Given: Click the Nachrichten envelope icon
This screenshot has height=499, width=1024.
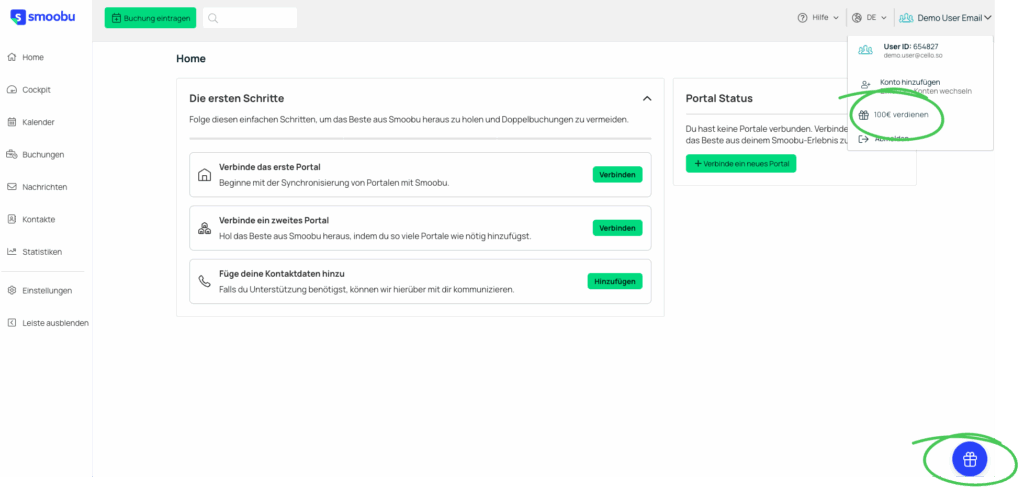Looking at the screenshot, I should click(12, 187).
